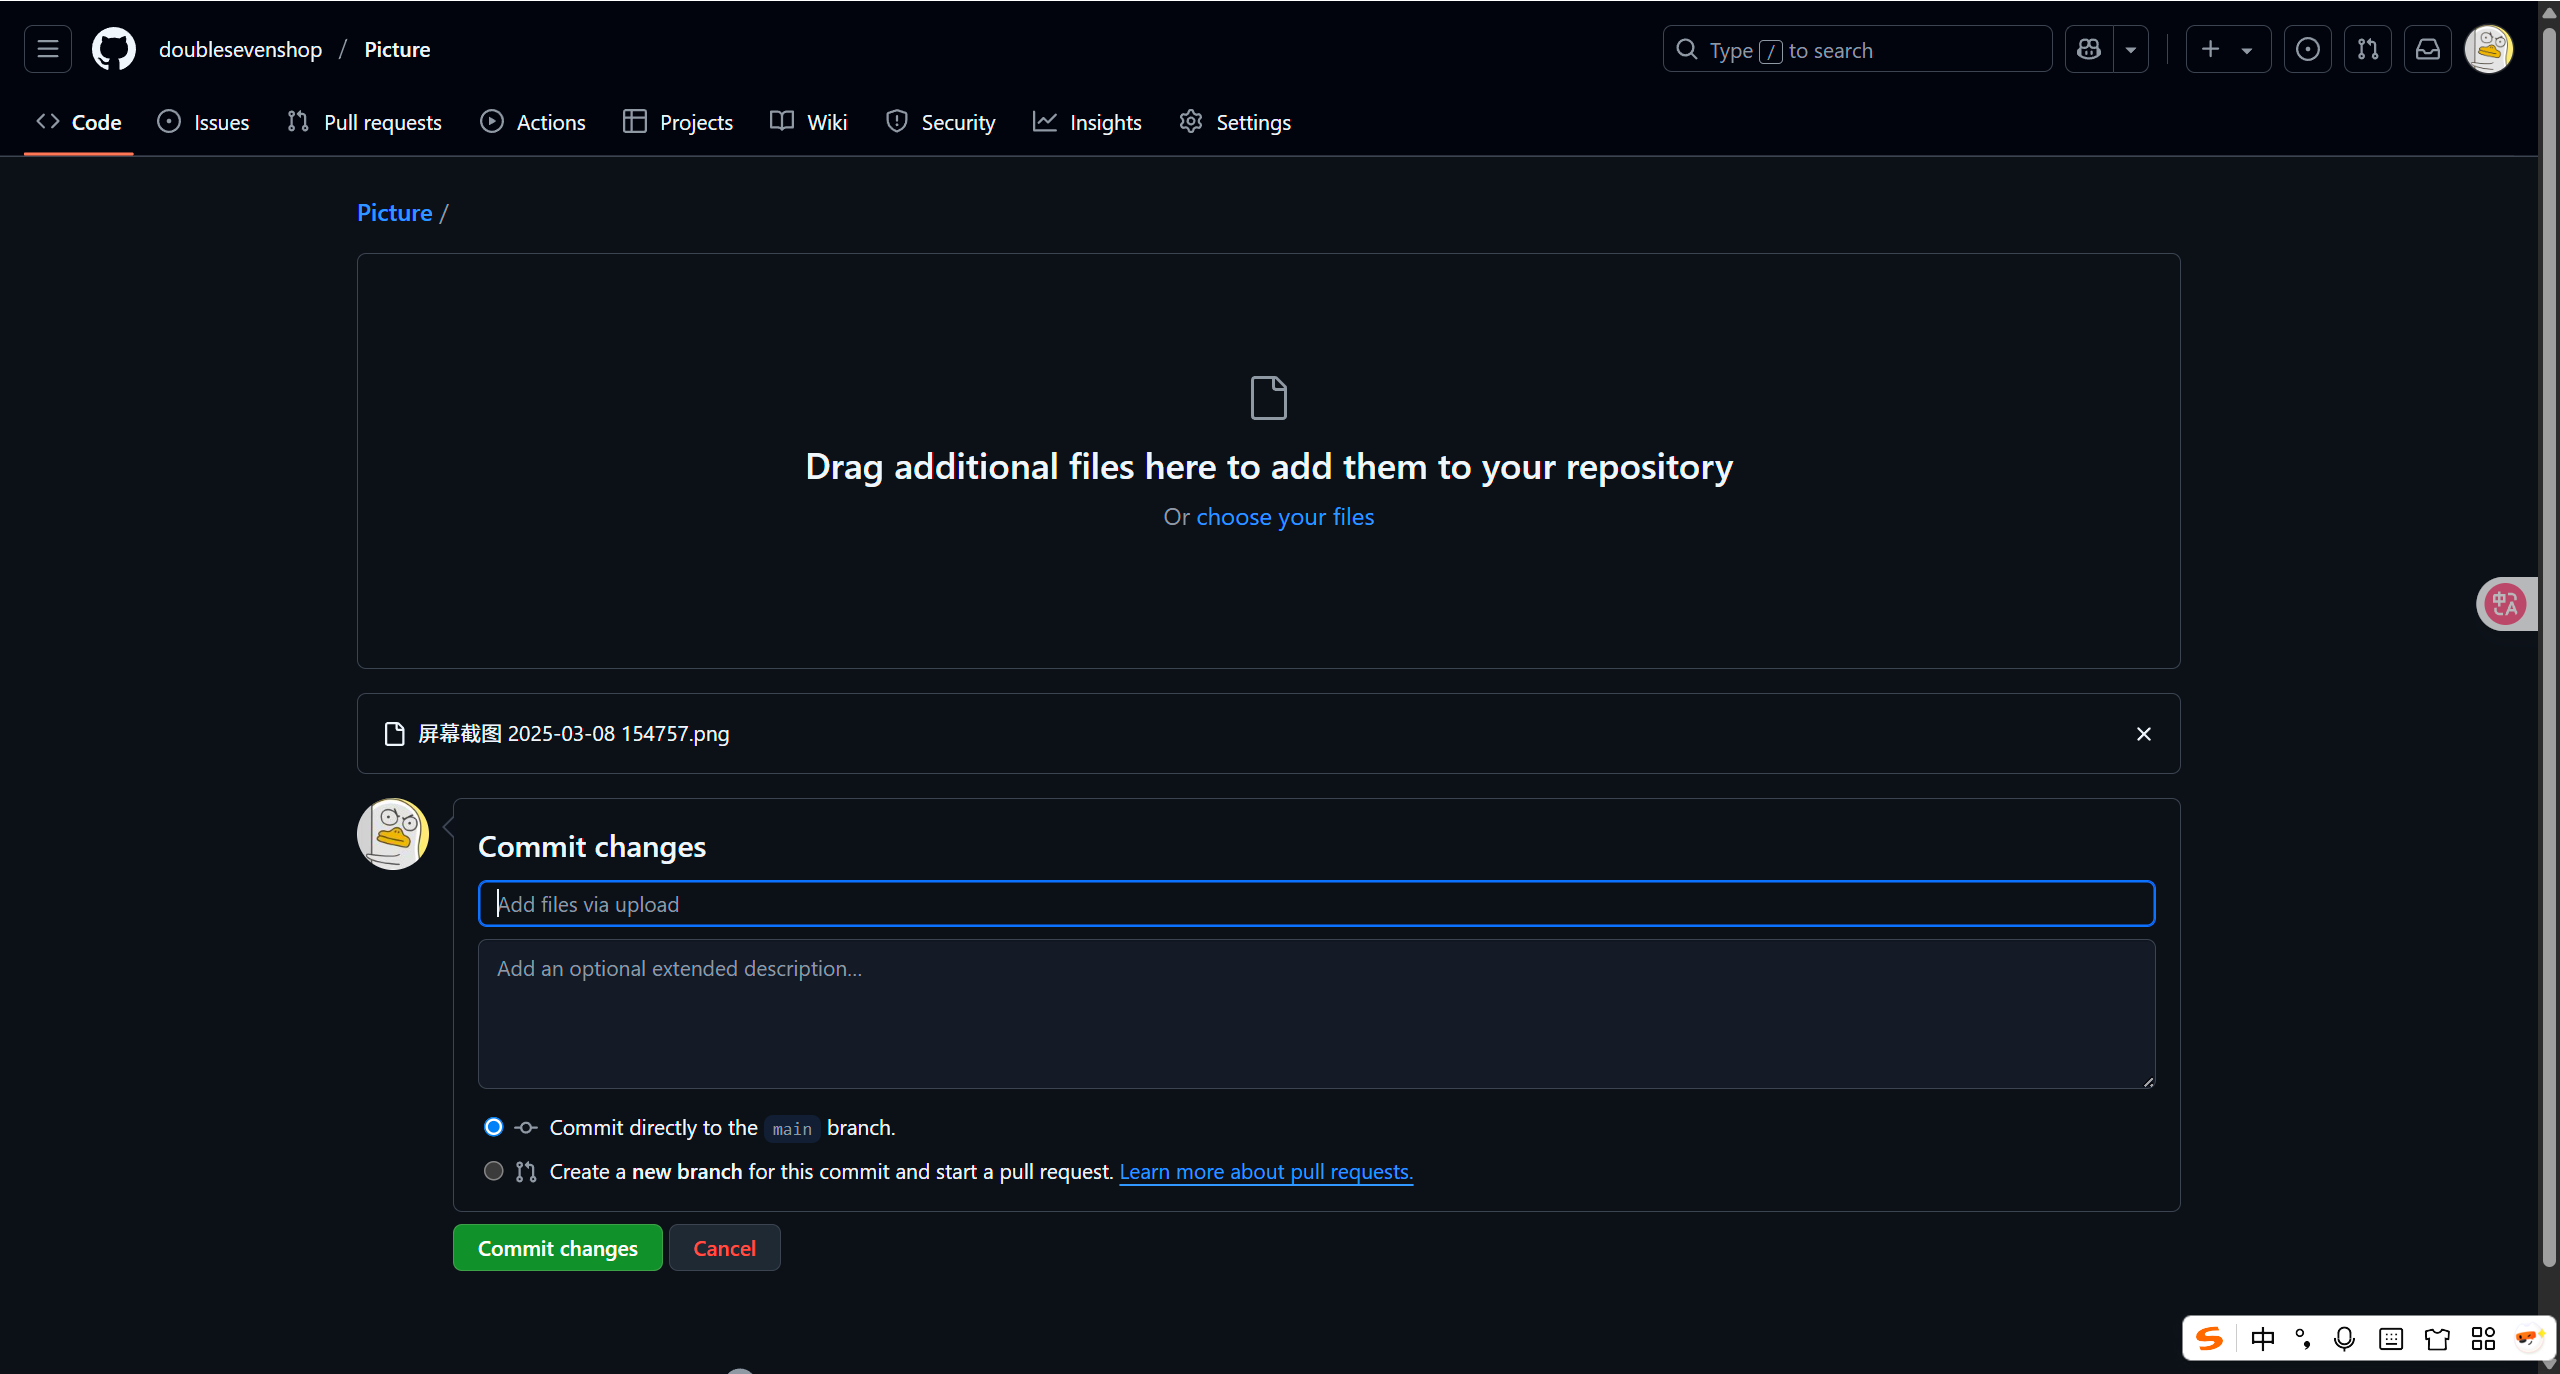This screenshot has height=1374, width=2560.
Task: Select create a new branch option
Action: 493,1171
